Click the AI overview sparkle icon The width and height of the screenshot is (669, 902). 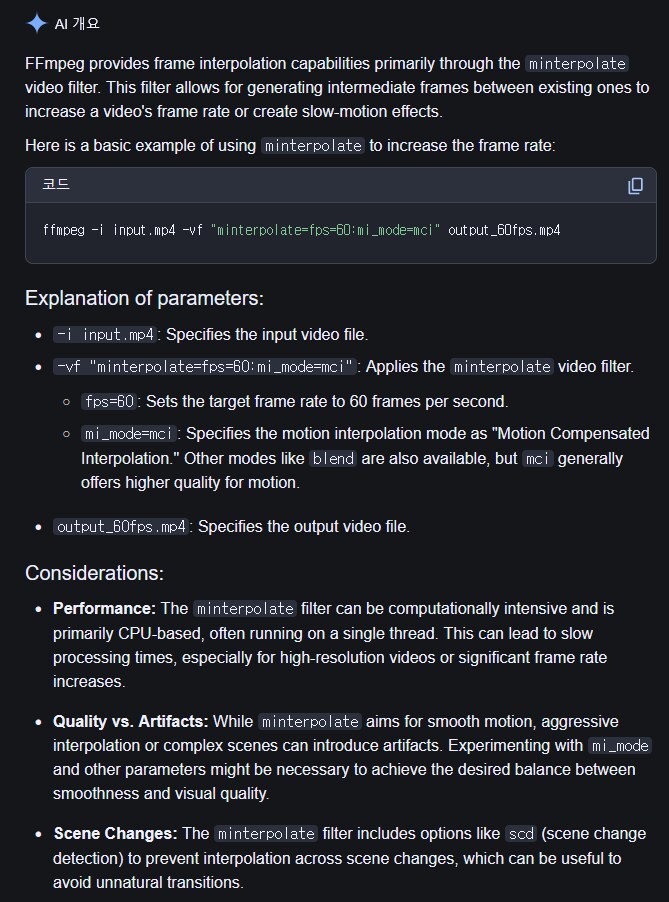(37, 23)
